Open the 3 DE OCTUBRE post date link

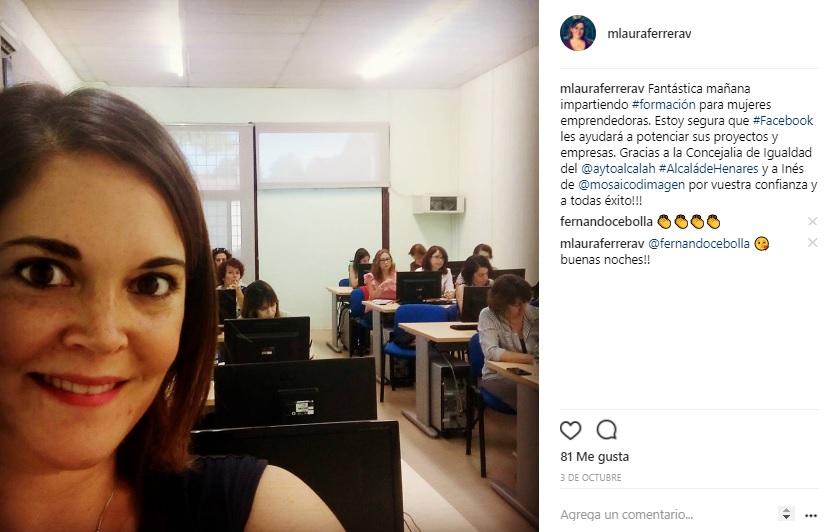point(591,478)
